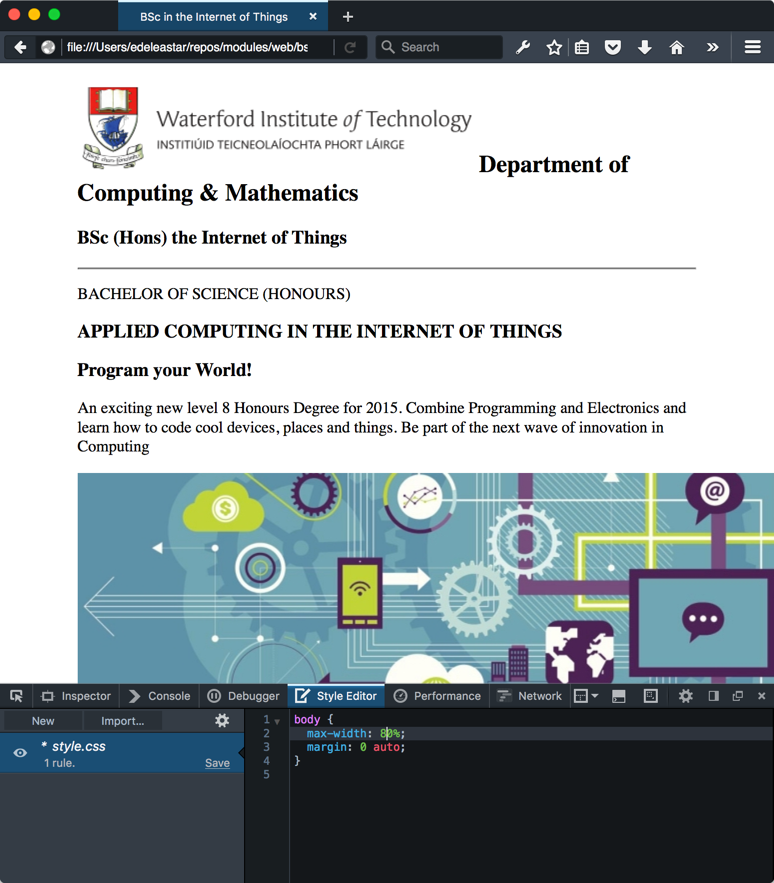The height and width of the screenshot is (883, 774).
Task: Open the Style Editor options gear
Action: 222,720
